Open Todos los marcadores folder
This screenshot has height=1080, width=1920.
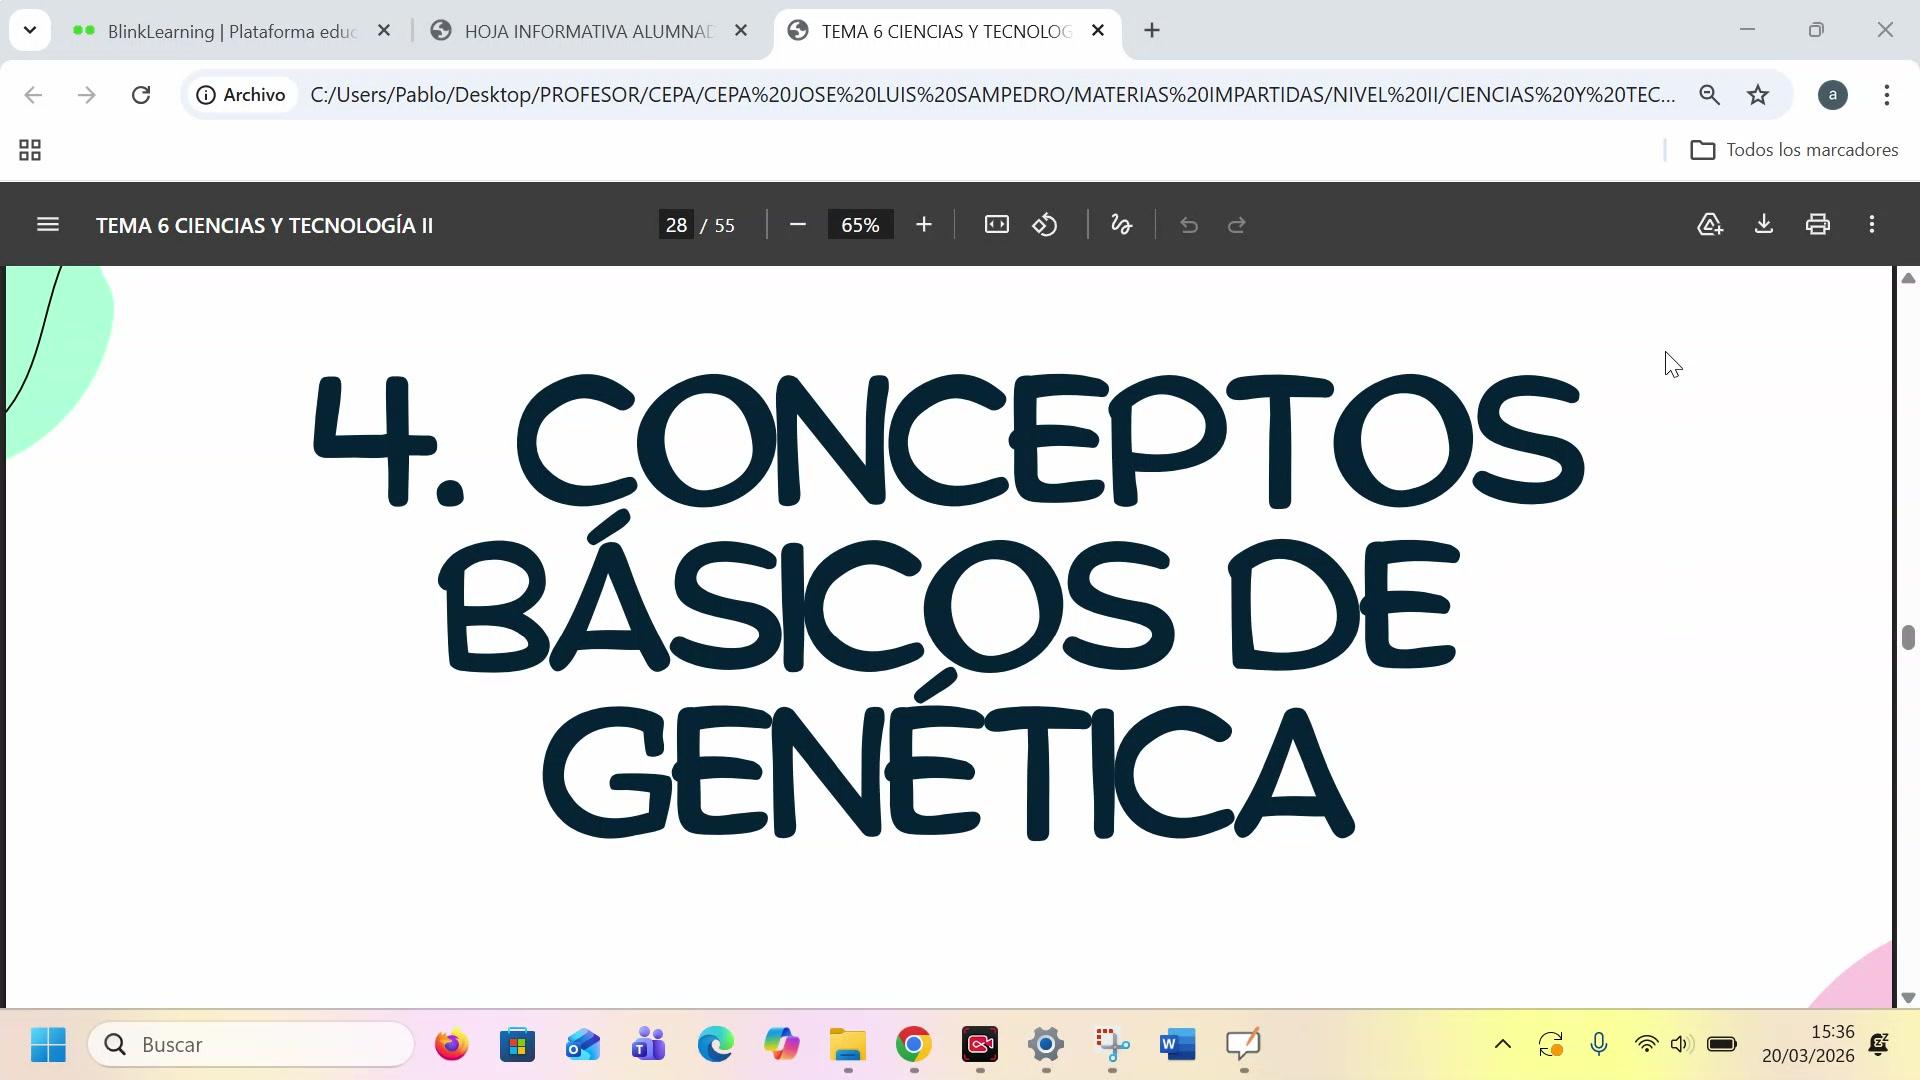click(1794, 150)
